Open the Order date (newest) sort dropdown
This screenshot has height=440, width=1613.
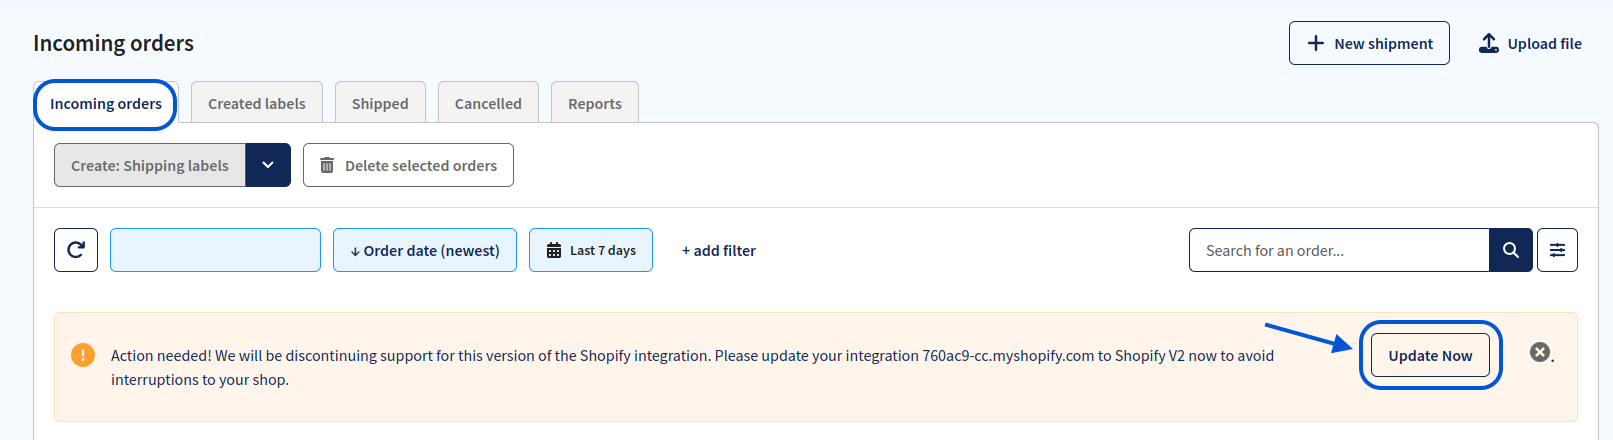click(x=425, y=250)
